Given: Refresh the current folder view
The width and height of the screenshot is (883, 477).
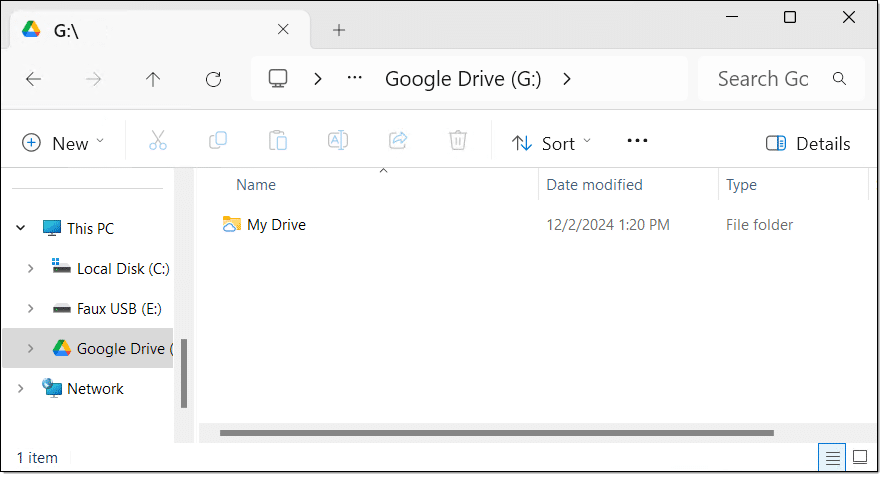Looking at the screenshot, I should [x=213, y=79].
